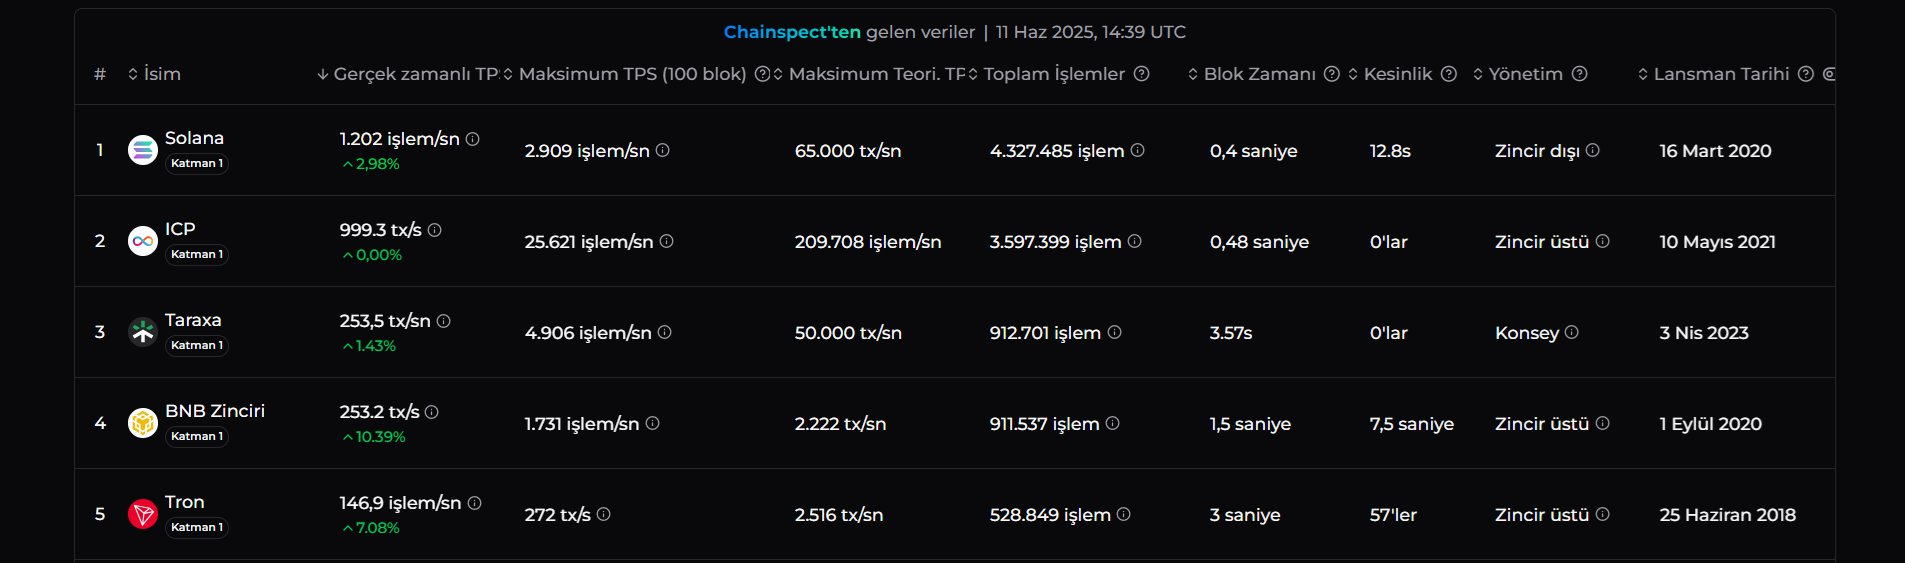This screenshot has height=563, width=1905.
Task: Click info icon next to ICP's Zincir üstü
Action: click(x=1603, y=241)
